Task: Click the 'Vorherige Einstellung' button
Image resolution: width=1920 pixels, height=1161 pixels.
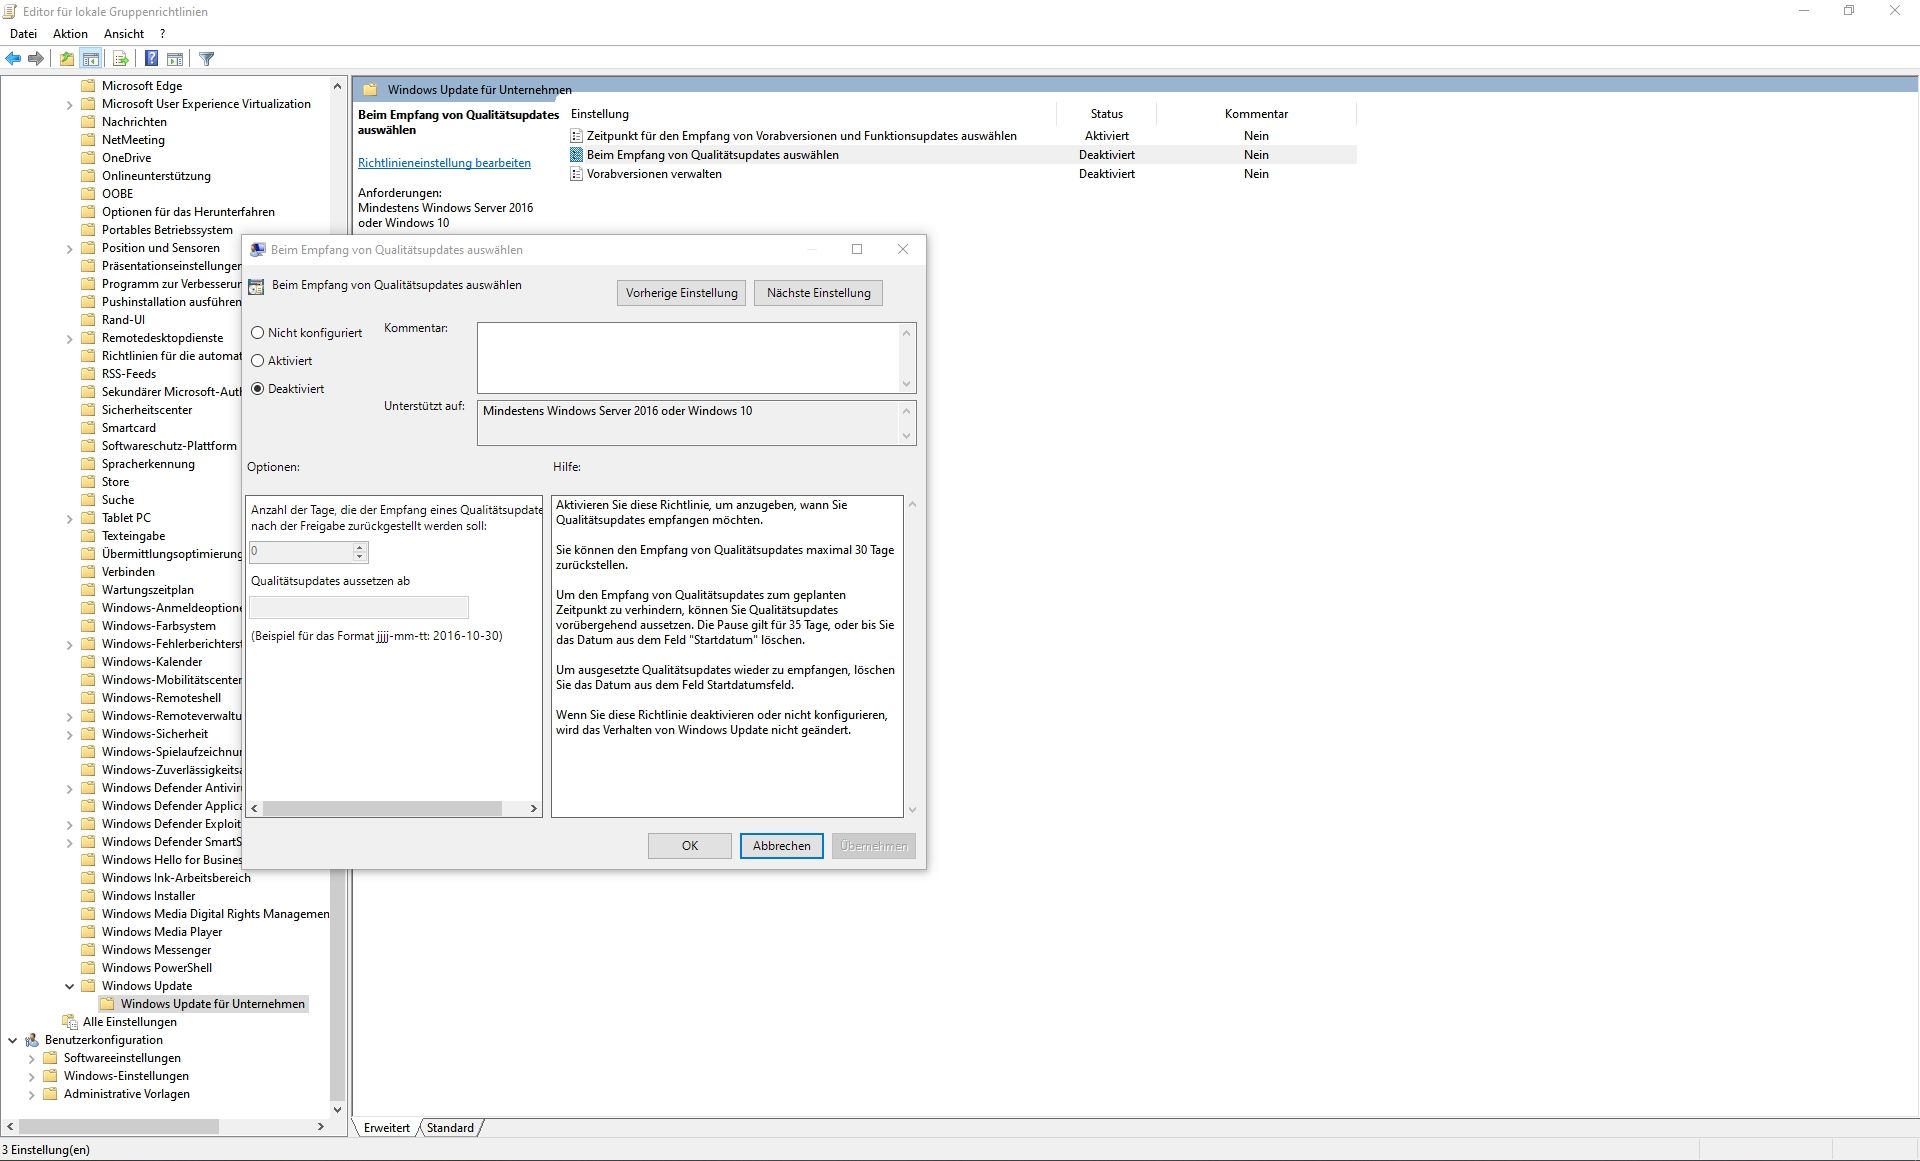Action: [682, 293]
